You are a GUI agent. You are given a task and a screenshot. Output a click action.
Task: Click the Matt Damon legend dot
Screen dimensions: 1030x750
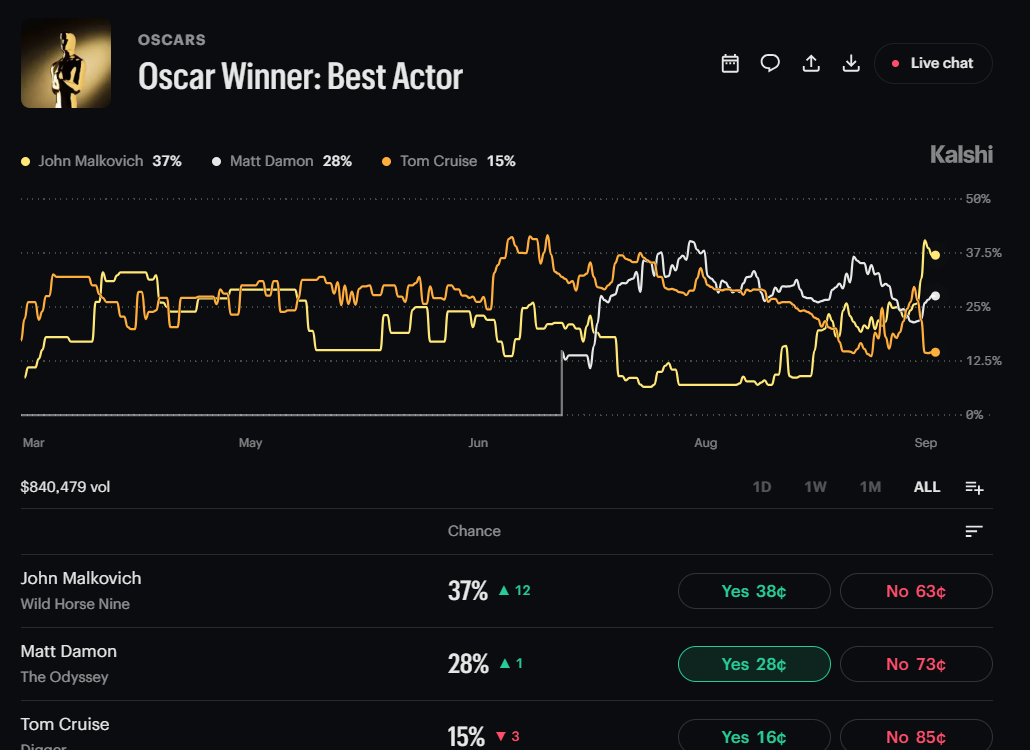[216, 162]
